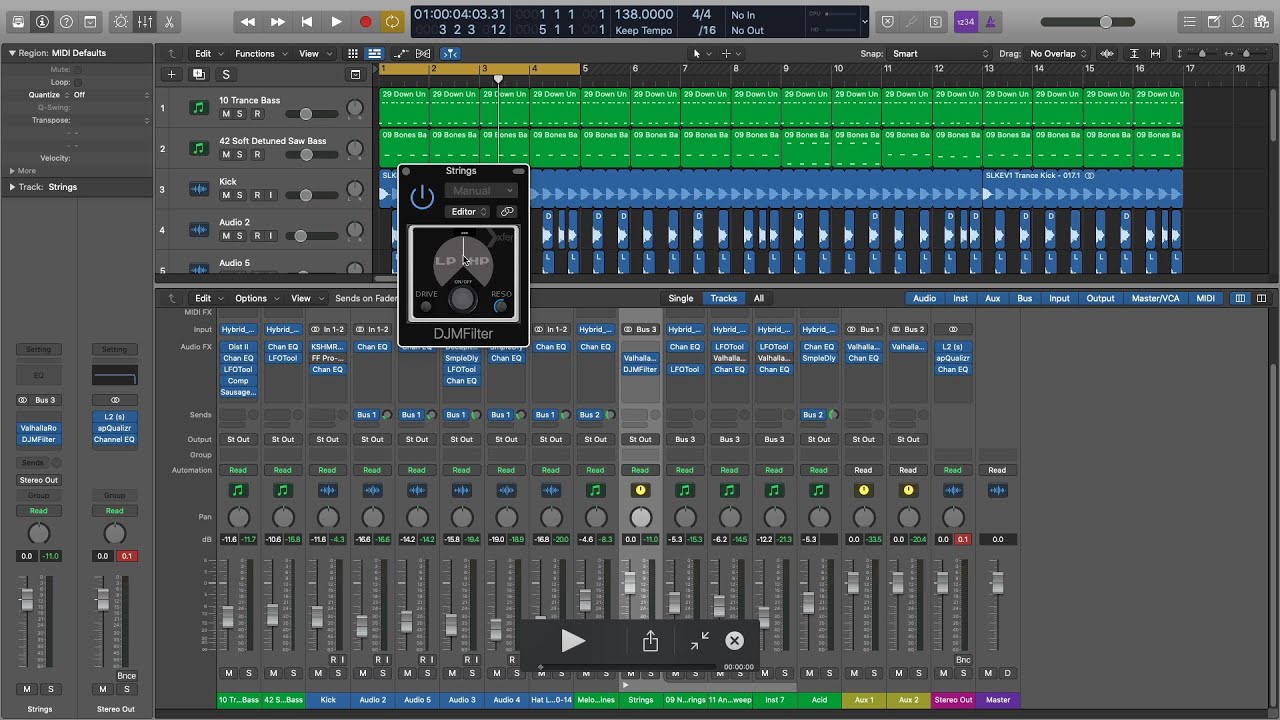This screenshot has height=720, width=1280.
Task: Click the add track plus button
Action: point(171,74)
